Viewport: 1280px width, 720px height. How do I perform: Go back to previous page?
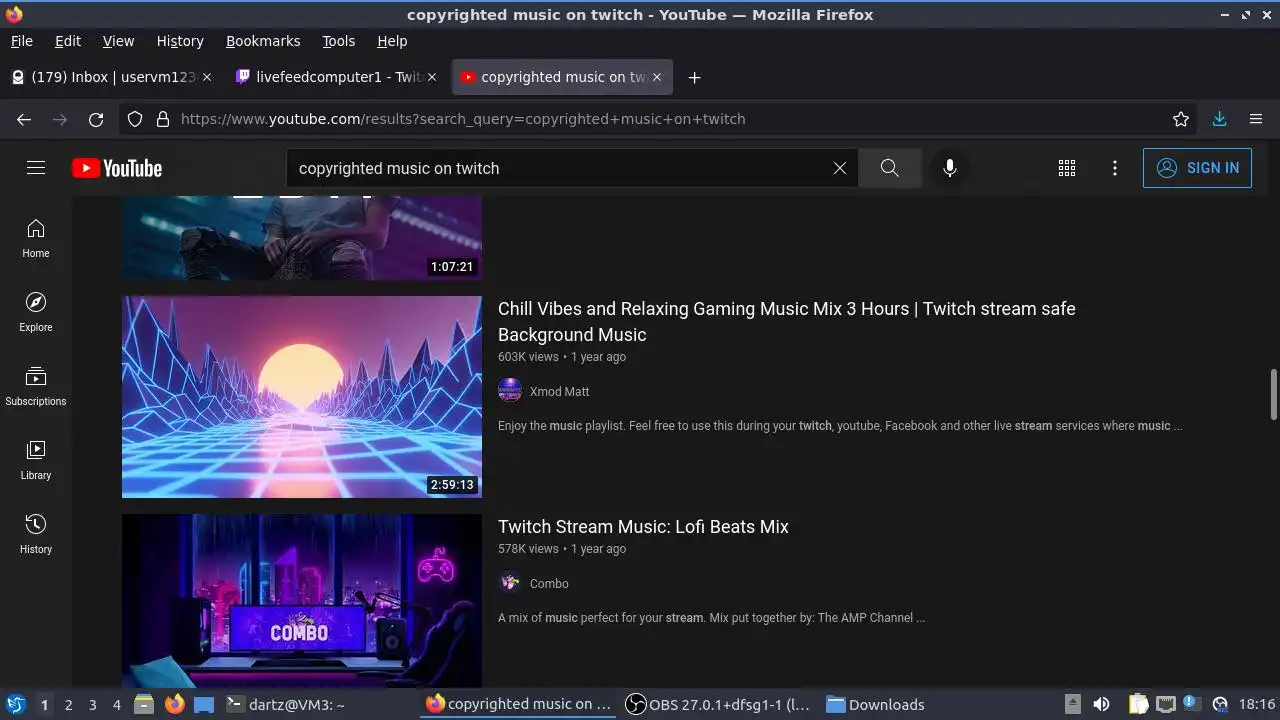(24, 119)
